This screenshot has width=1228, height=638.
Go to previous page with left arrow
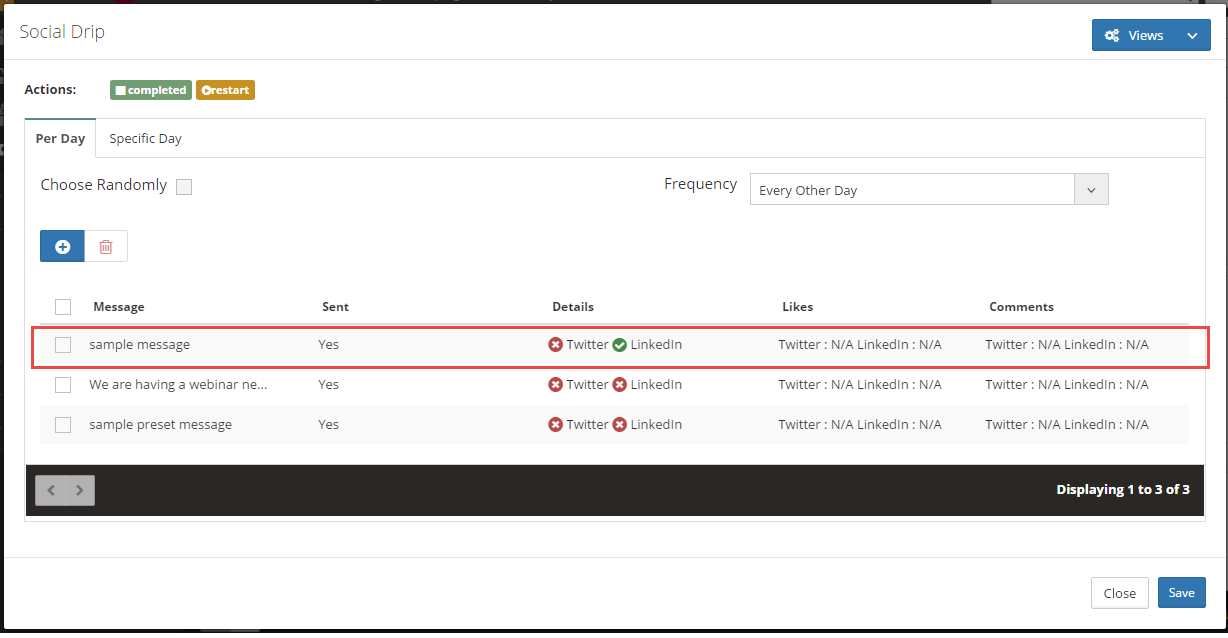51,490
